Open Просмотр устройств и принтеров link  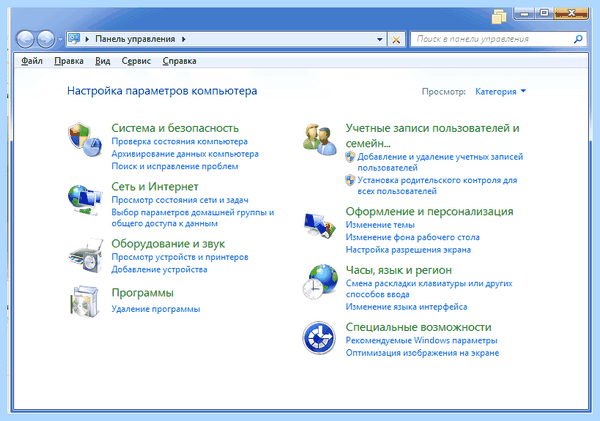tap(180, 257)
